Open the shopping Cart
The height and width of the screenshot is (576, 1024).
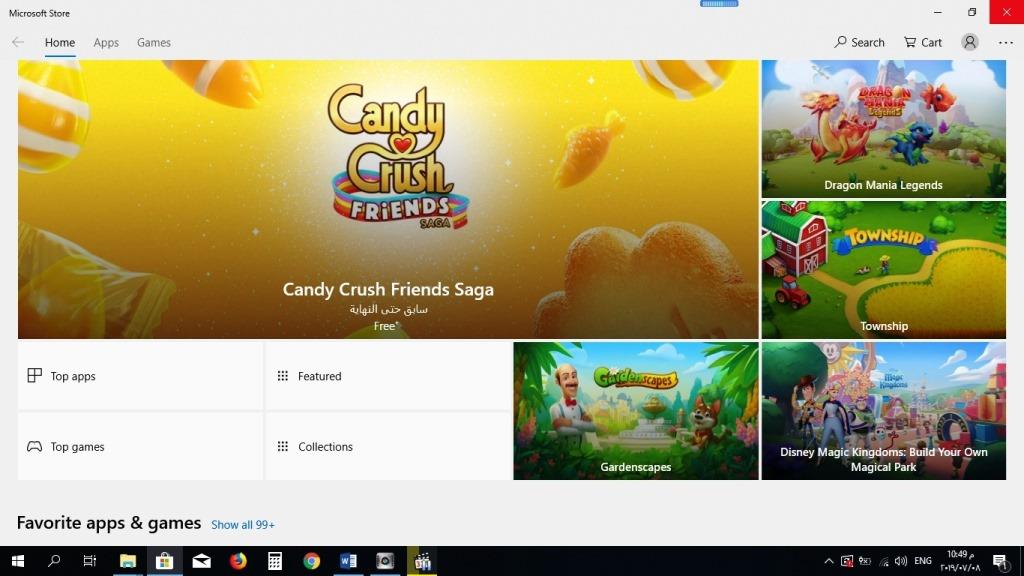tap(923, 42)
